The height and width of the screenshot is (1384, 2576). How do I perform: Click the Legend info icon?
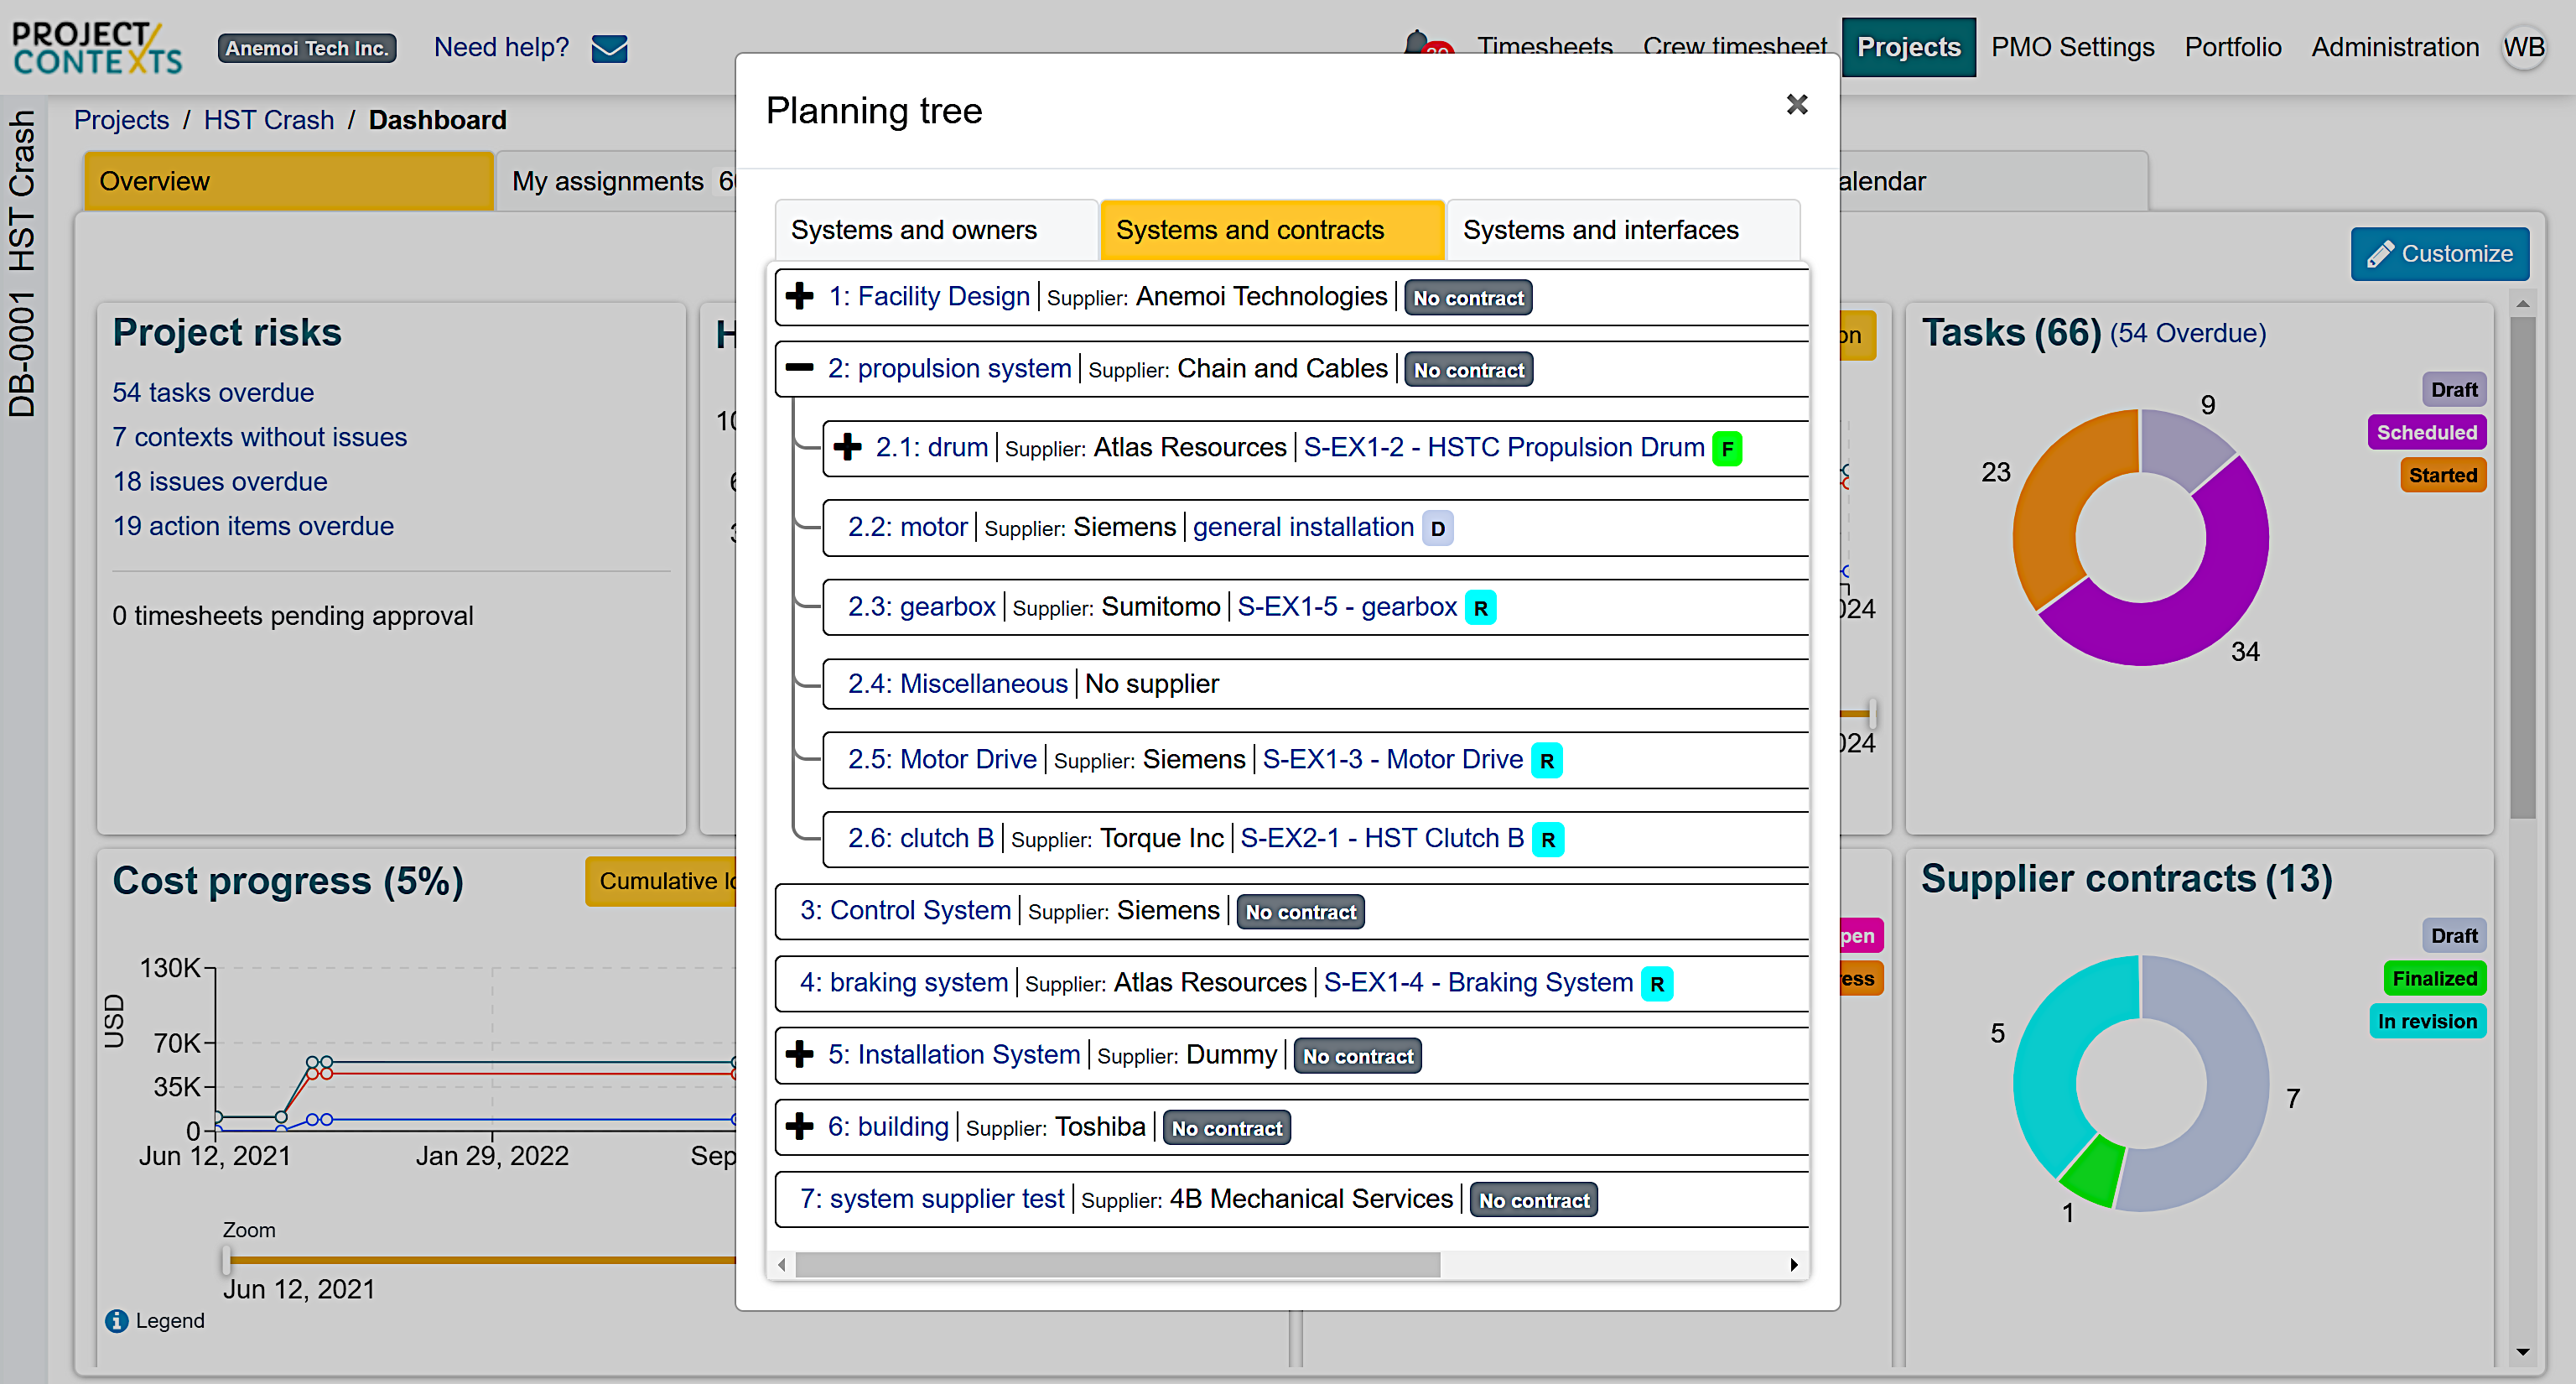pyautogui.click(x=116, y=1321)
